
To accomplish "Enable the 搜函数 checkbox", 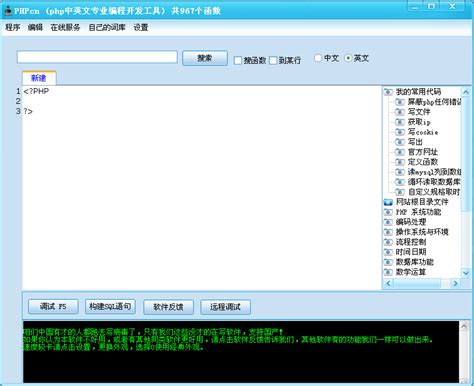I will (238, 60).
